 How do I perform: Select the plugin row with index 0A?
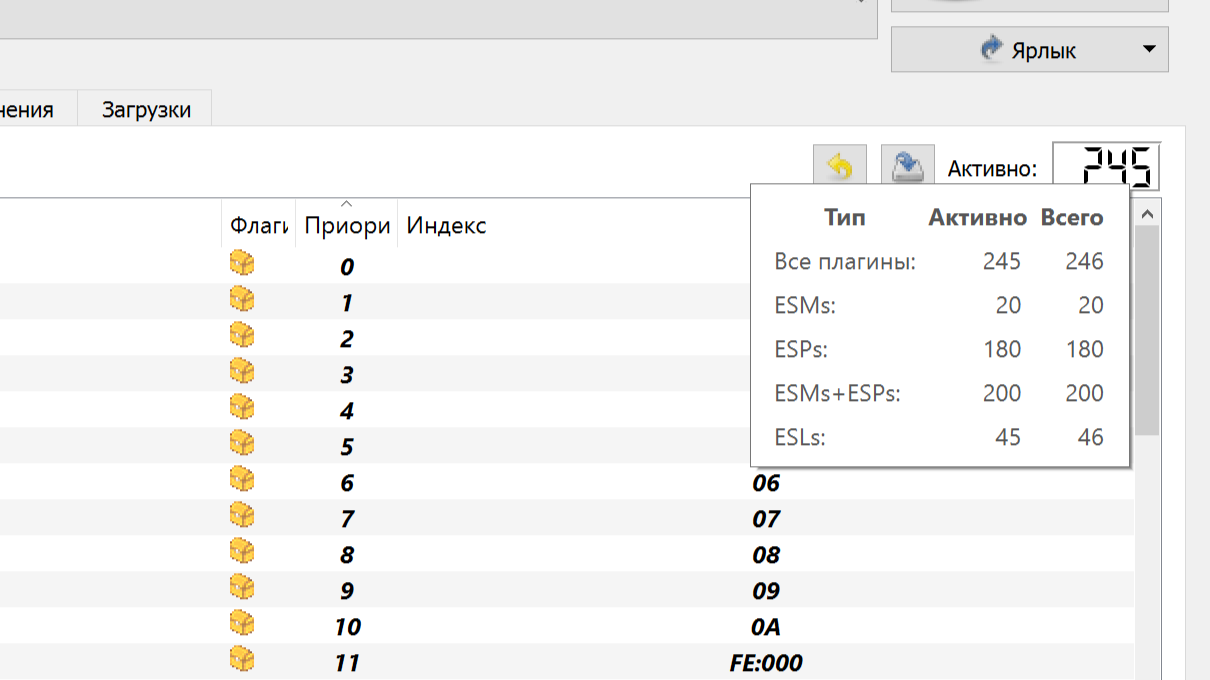600,626
